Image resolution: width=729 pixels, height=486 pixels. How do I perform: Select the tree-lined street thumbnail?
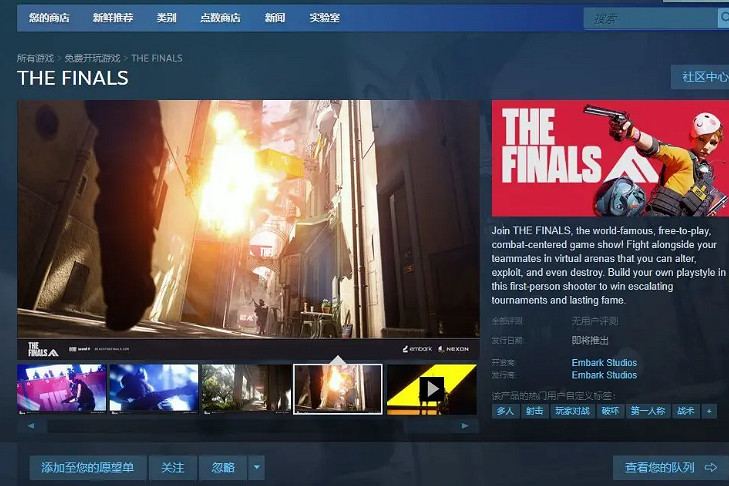[246, 389]
